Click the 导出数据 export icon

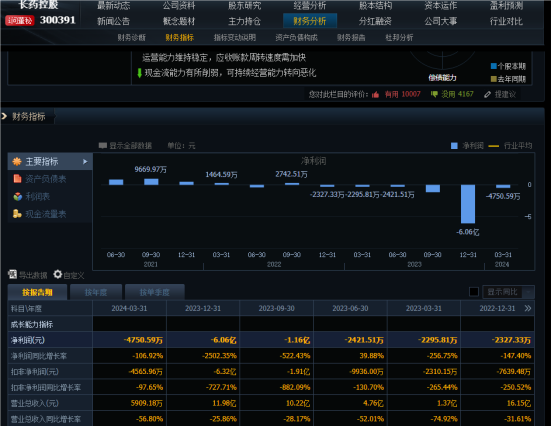pyautogui.click(x=13, y=274)
